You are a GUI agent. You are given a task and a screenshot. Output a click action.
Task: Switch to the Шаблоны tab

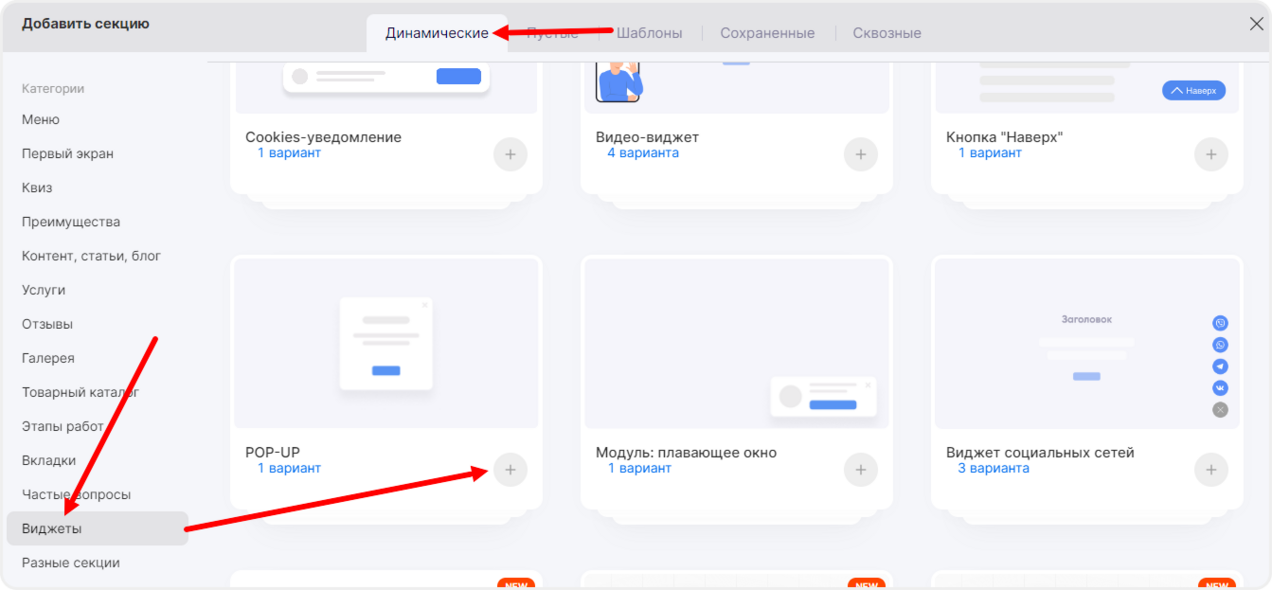click(649, 33)
